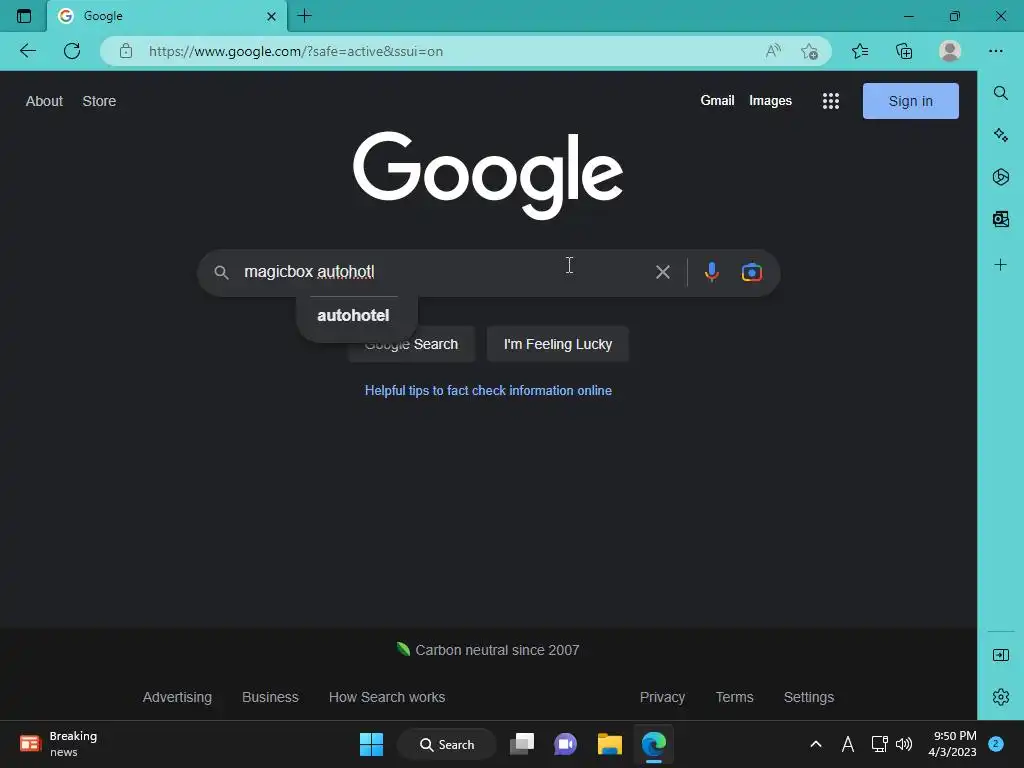Image resolution: width=1024 pixels, height=768 pixels.
Task: View site information lock icon
Action: coord(126,51)
